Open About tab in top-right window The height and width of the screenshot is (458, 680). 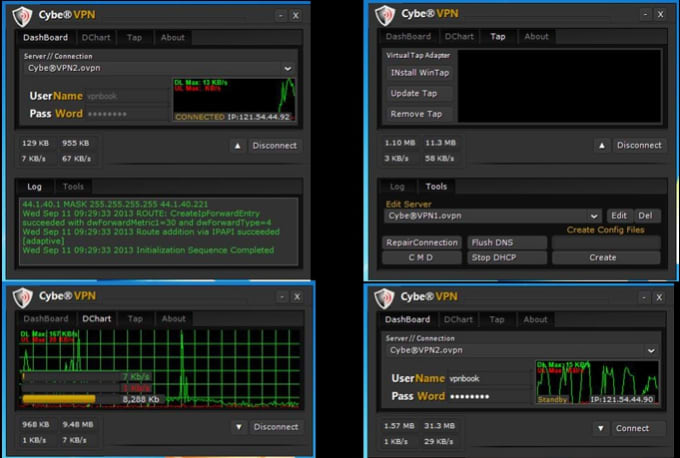[536, 37]
